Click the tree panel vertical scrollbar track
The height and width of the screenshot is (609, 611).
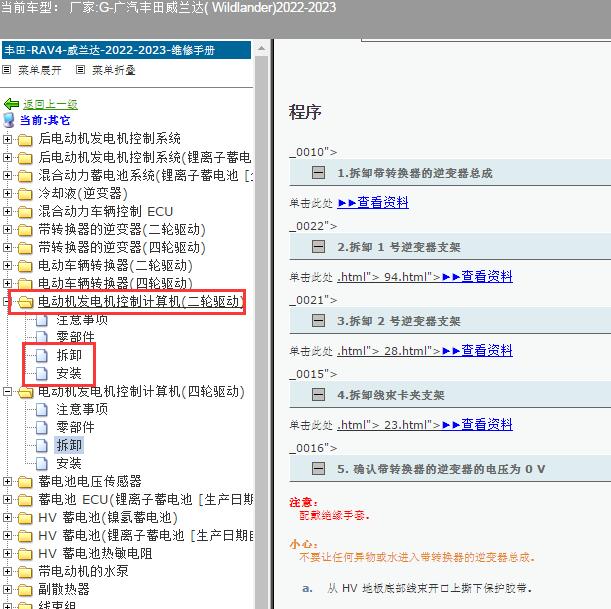pyautogui.click(x=261, y=331)
